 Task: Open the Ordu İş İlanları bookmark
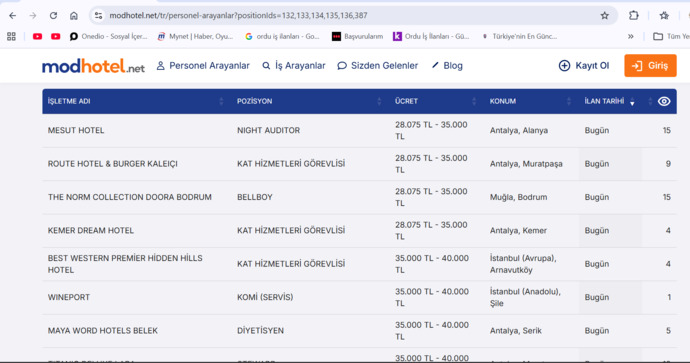pyautogui.click(x=431, y=37)
